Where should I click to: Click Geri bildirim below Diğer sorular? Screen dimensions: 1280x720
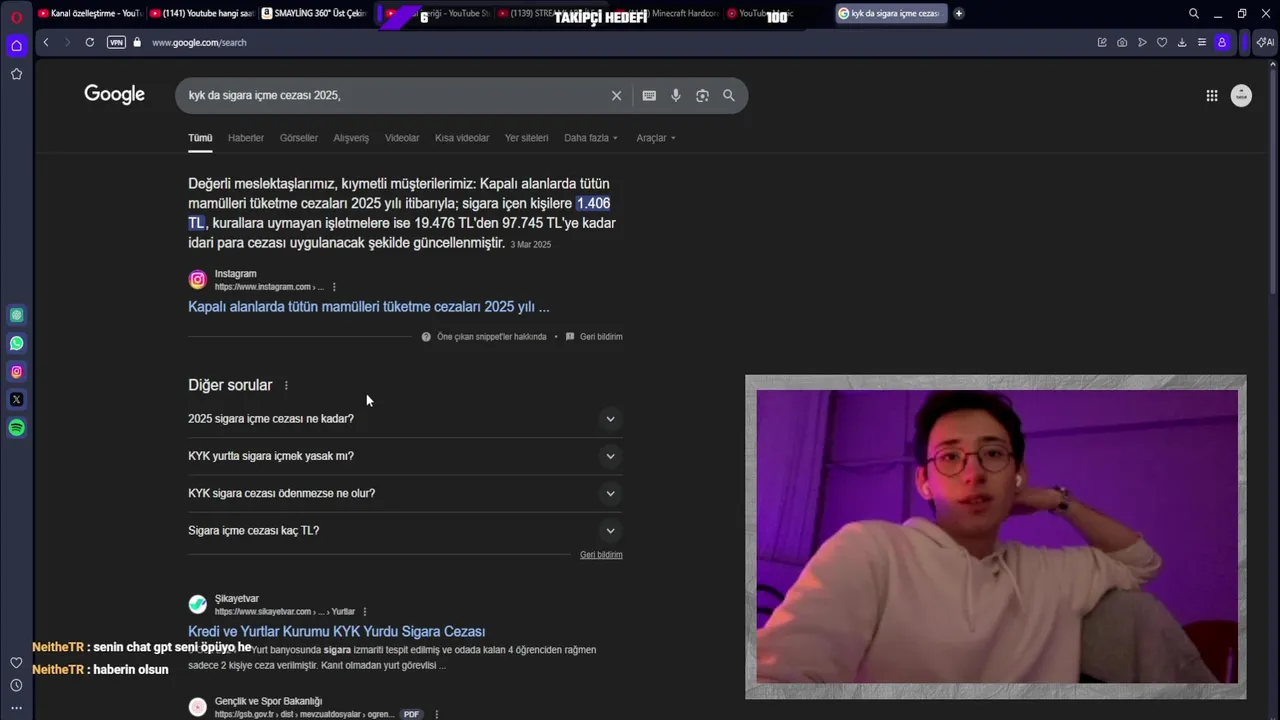coord(601,555)
